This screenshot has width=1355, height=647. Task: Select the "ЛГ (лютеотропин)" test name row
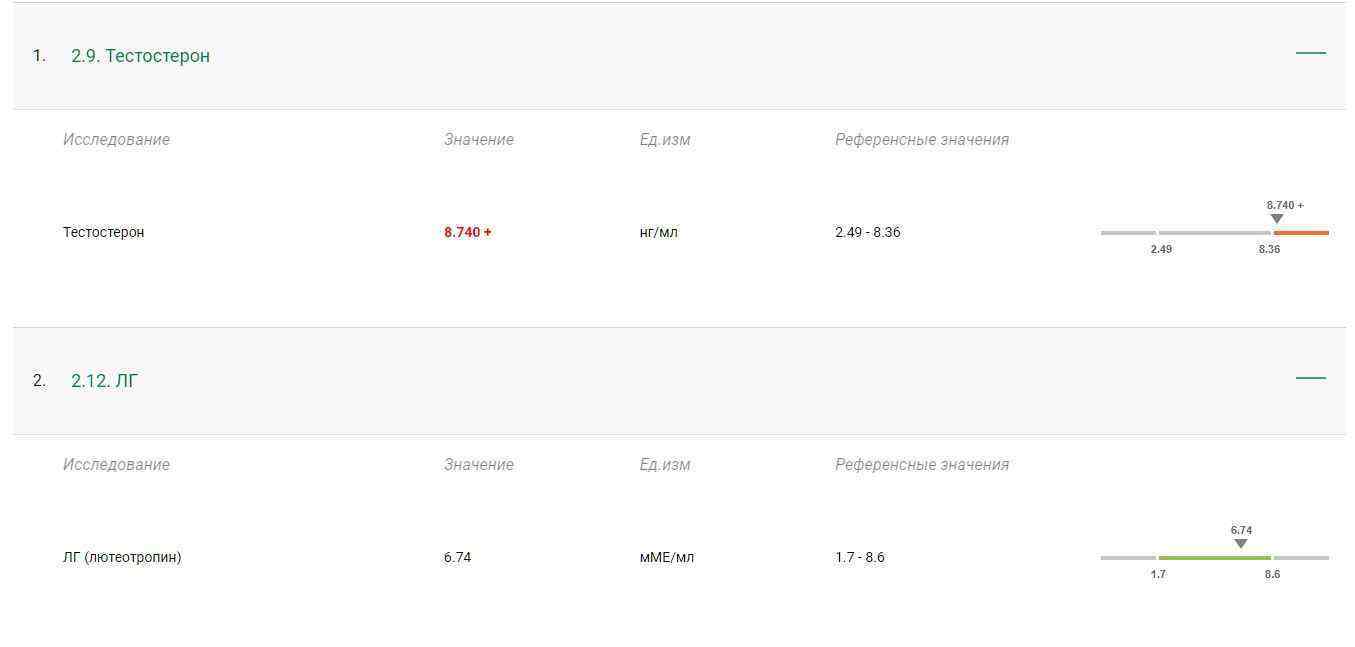122,557
